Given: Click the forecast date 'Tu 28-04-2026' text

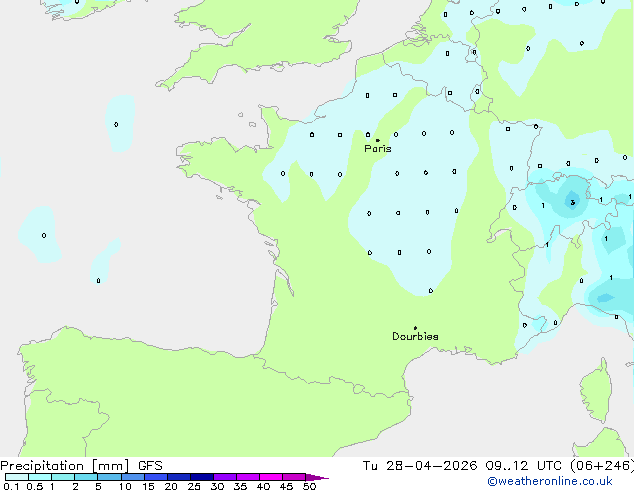Looking at the screenshot, I should [420, 466].
